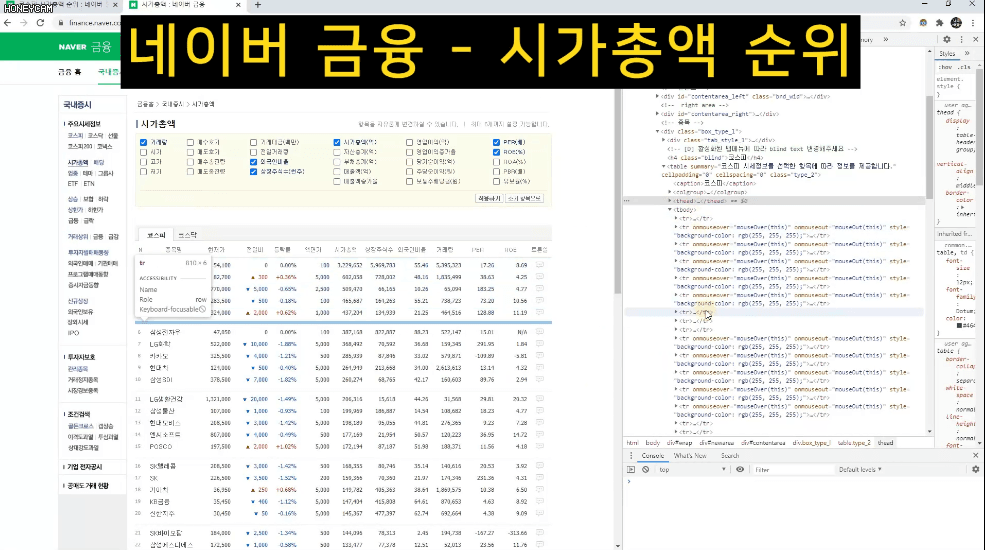Expand the colgroup node
985x550 pixels.
tap(670, 192)
